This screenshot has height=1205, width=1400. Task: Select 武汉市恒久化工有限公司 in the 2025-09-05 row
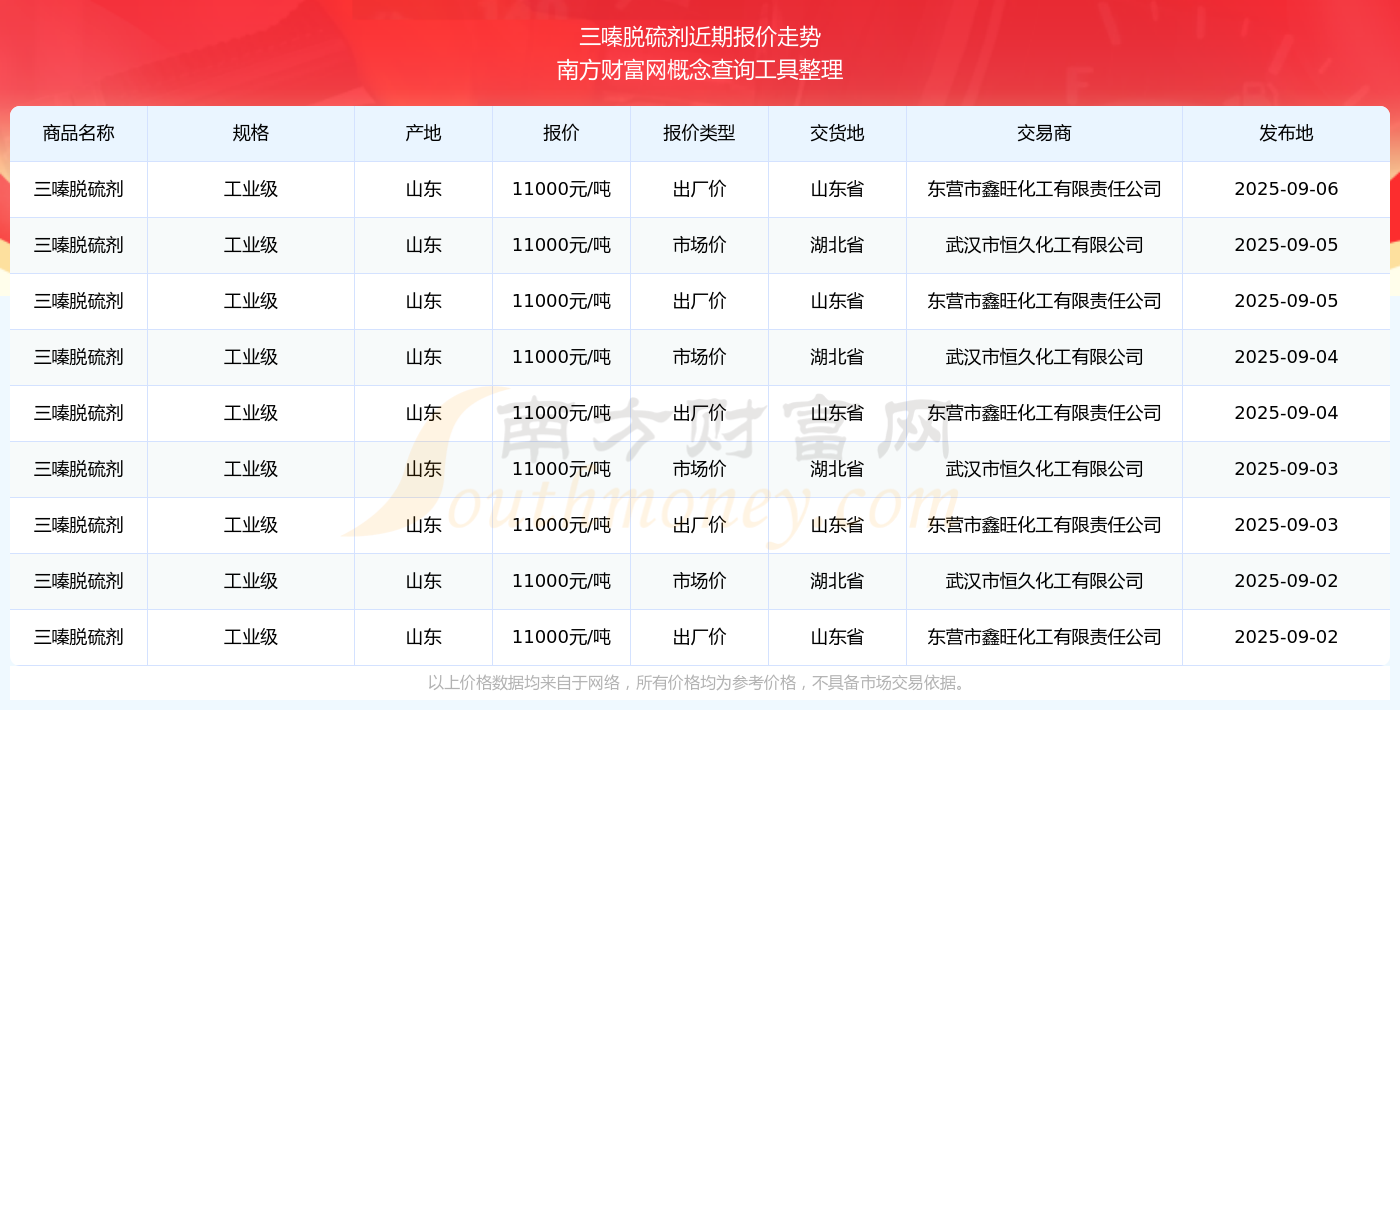pyautogui.click(x=1045, y=246)
